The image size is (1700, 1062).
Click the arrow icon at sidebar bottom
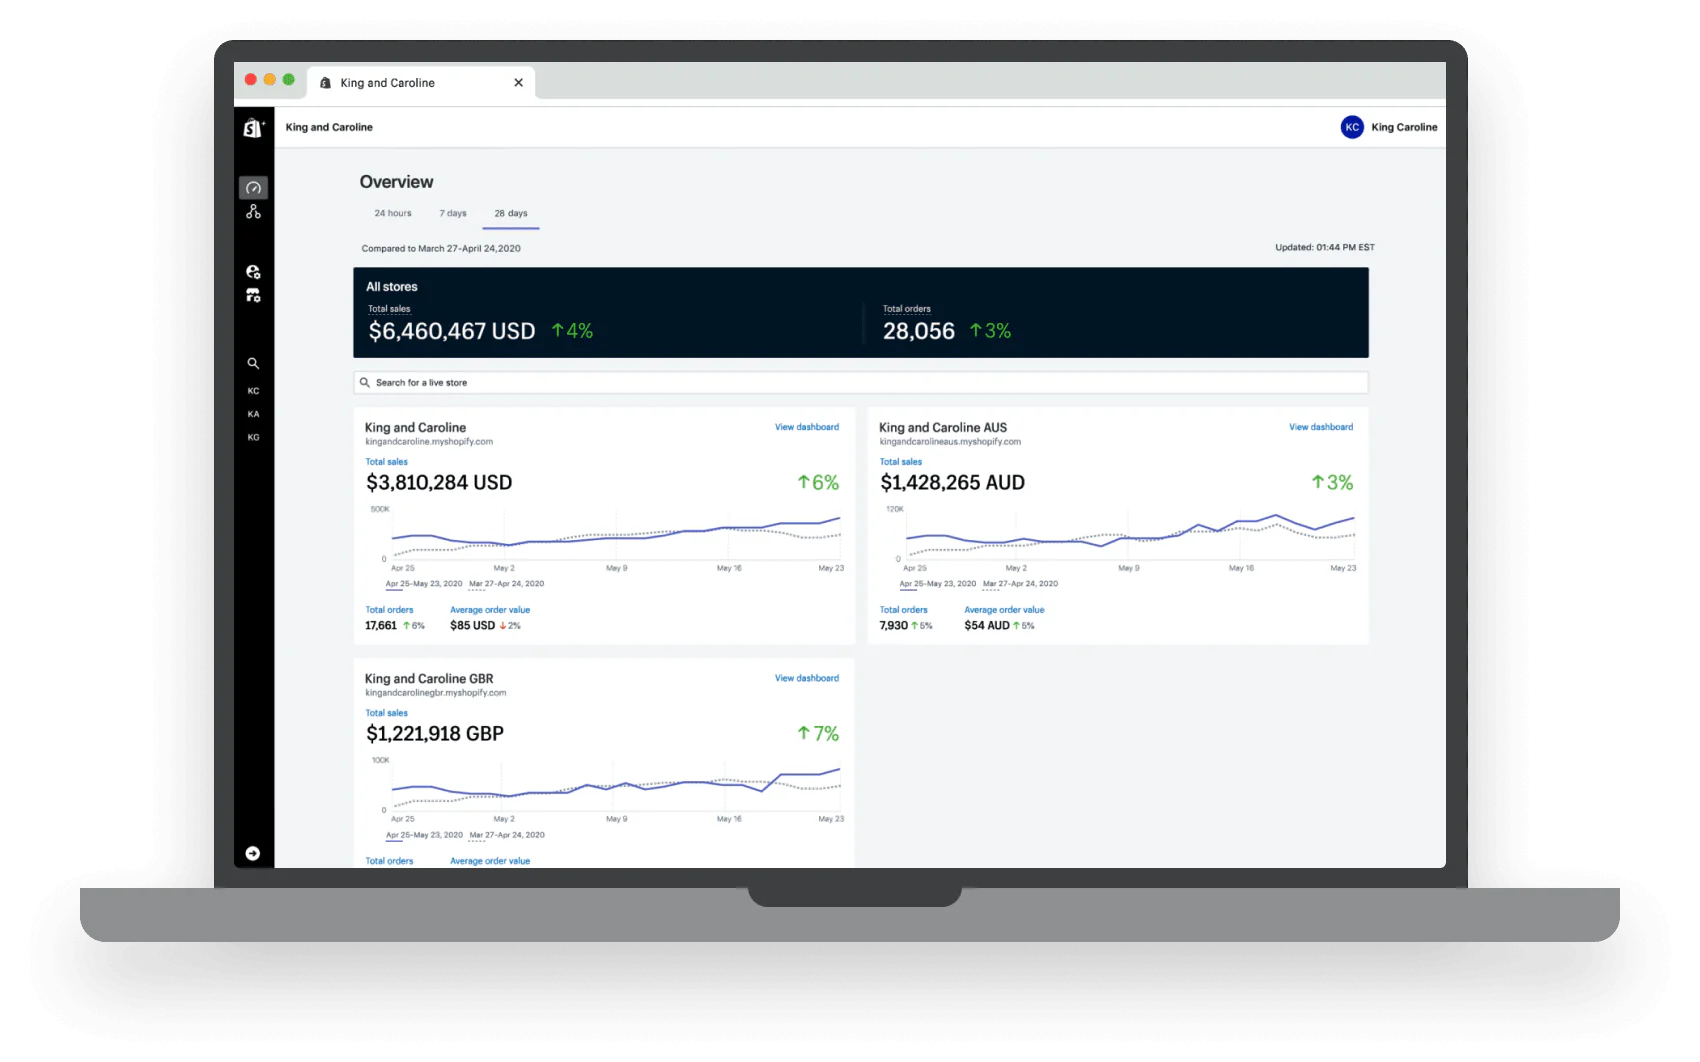point(253,853)
